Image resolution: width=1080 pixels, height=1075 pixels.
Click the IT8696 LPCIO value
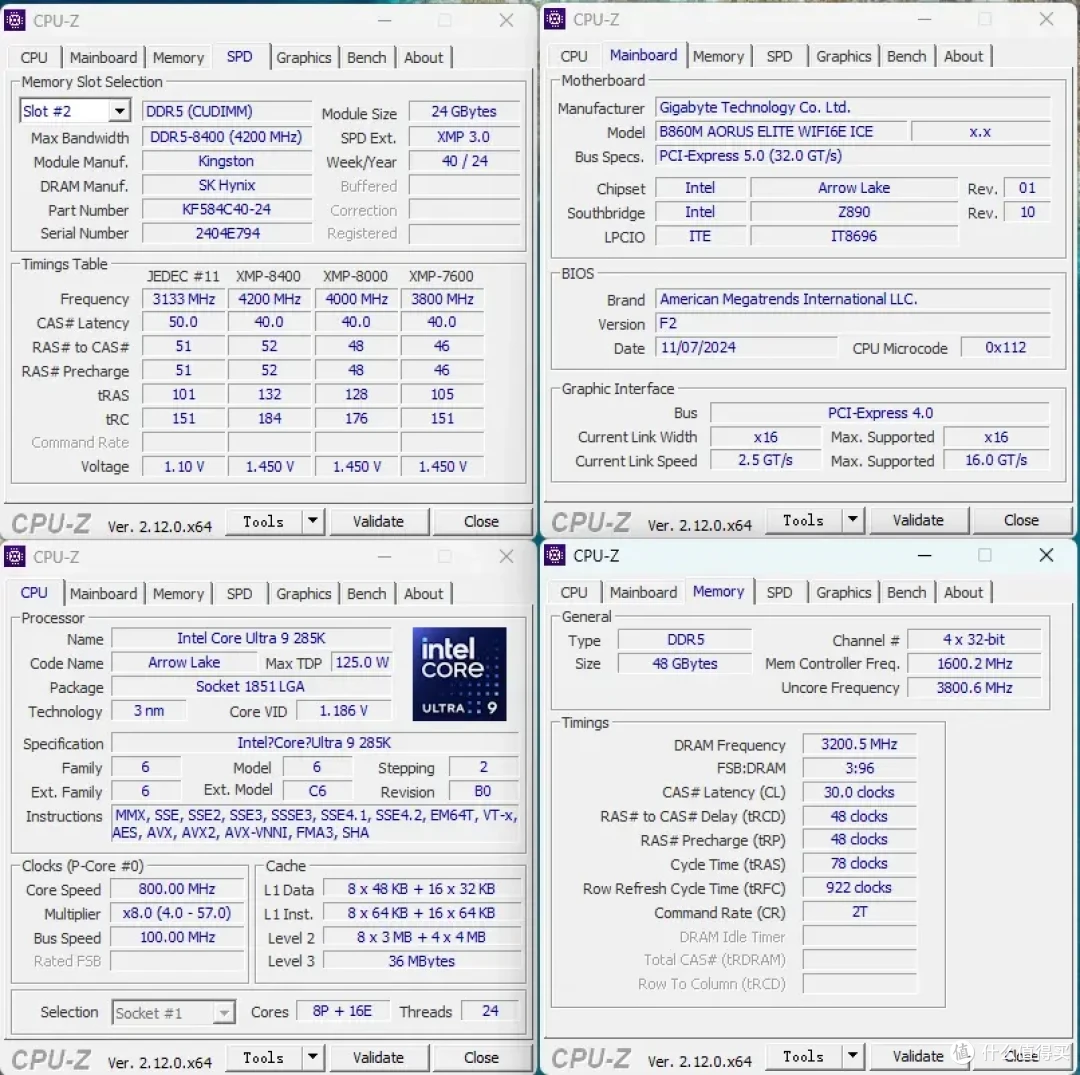[853, 236]
